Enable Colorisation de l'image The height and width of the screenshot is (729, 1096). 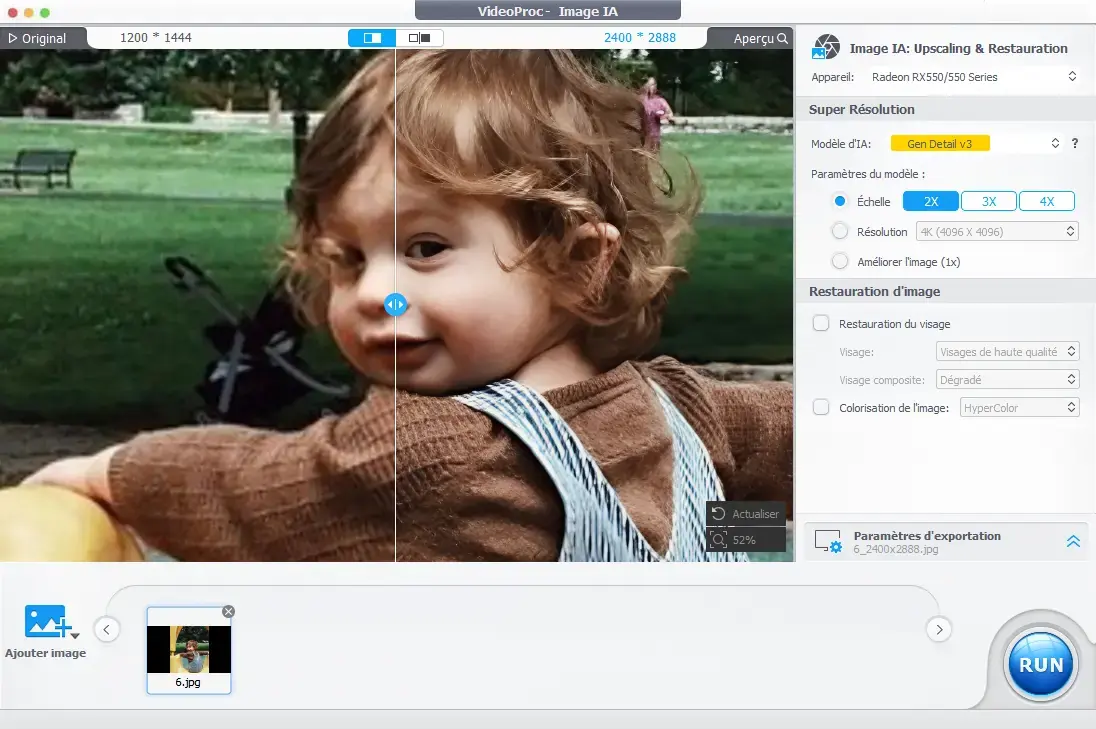point(821,407)
